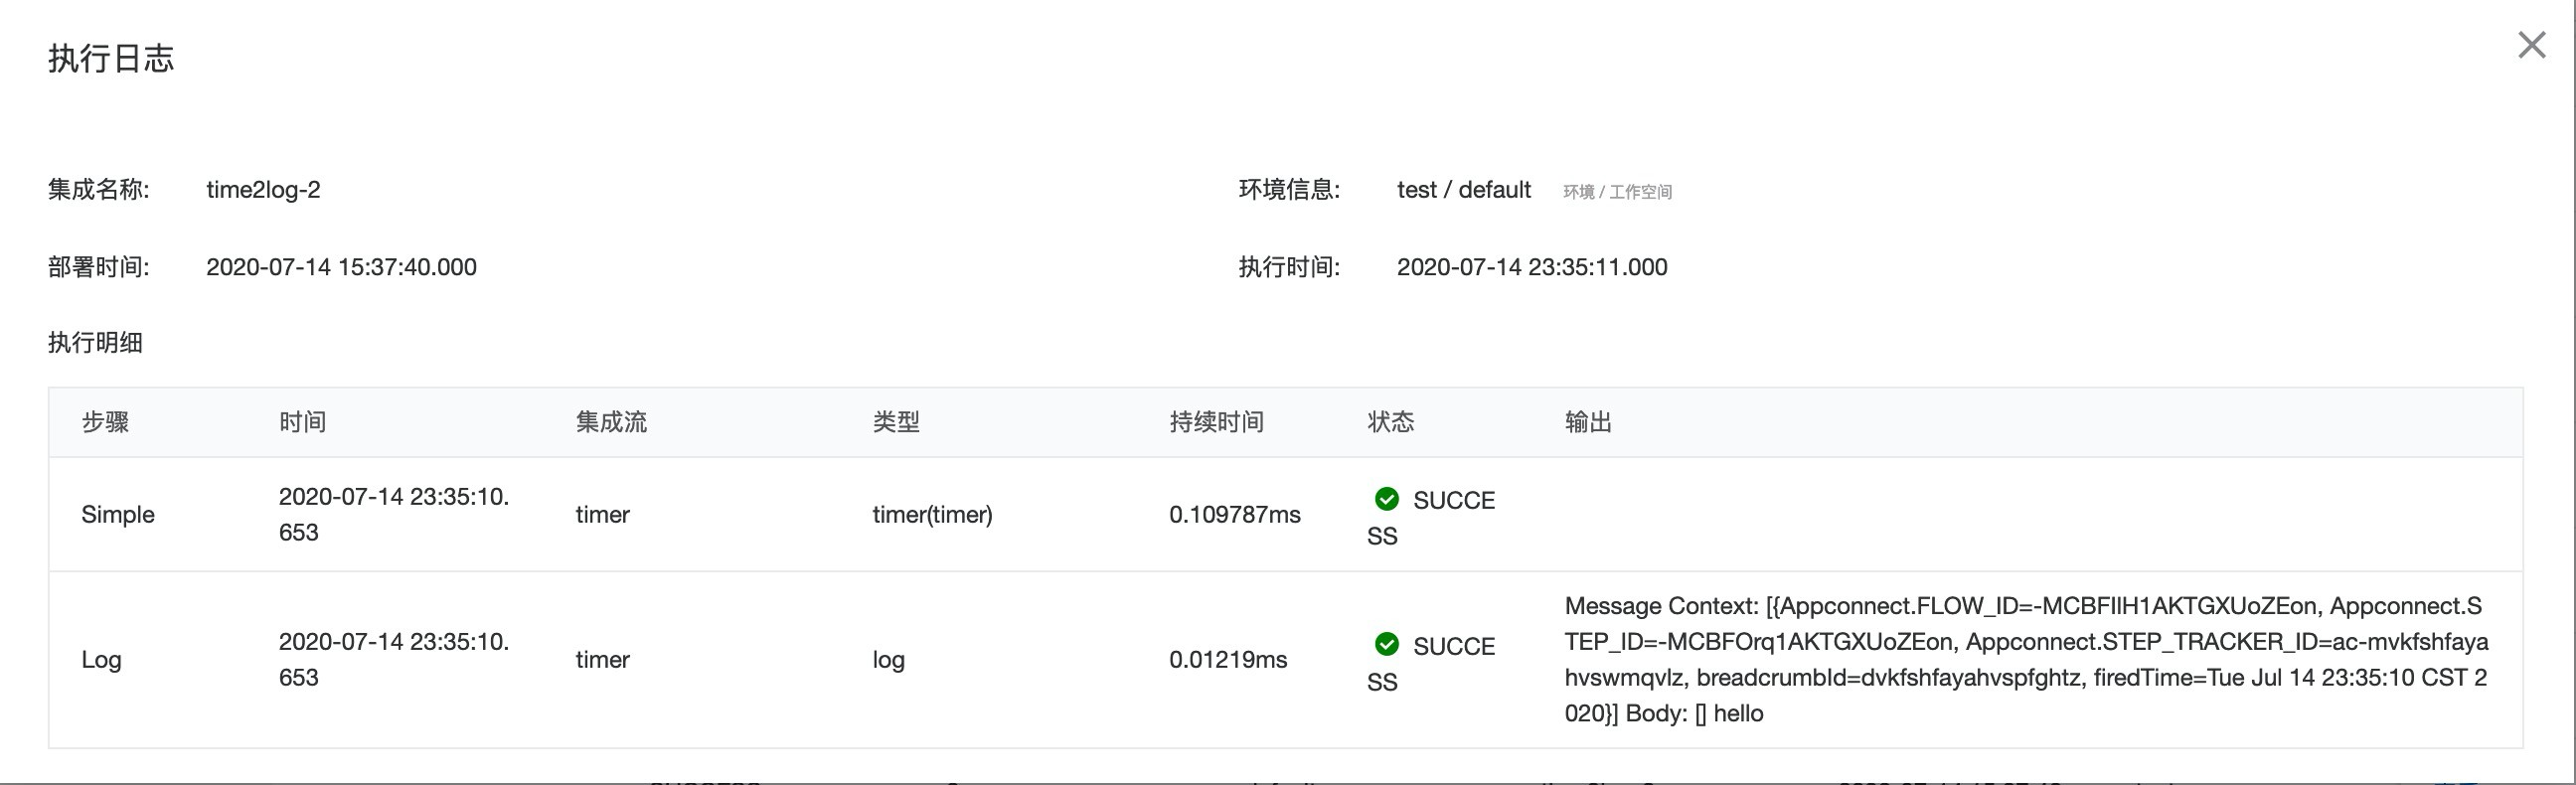Click the green success icon in Log row
Image resolution: width=2576 pixels, height=785 pixels.
pyautogui.click(x=1387, y=644)
